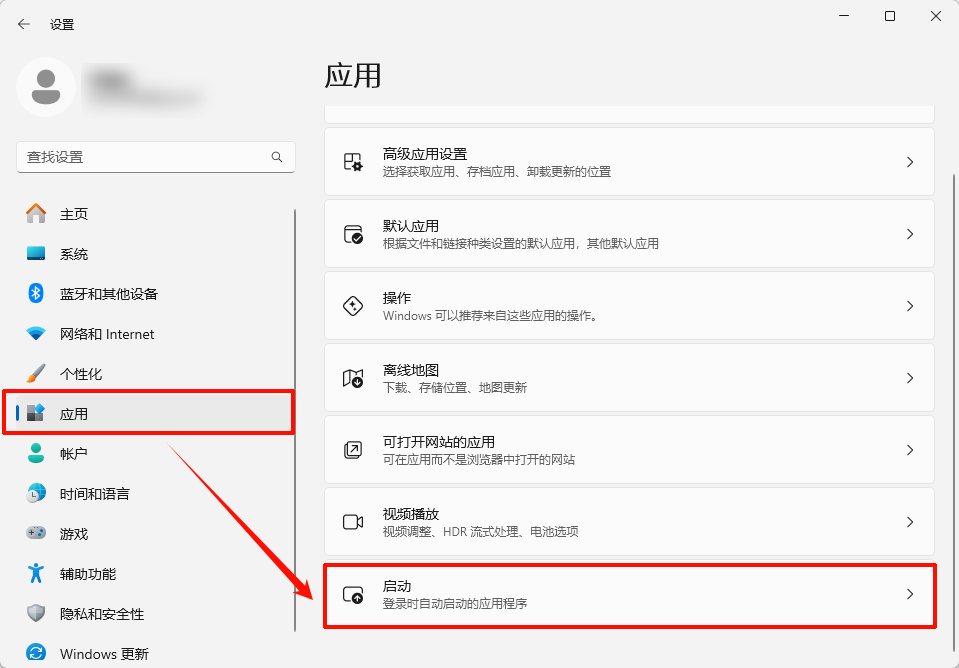Click the 设置 window title text

click(62, 25)
